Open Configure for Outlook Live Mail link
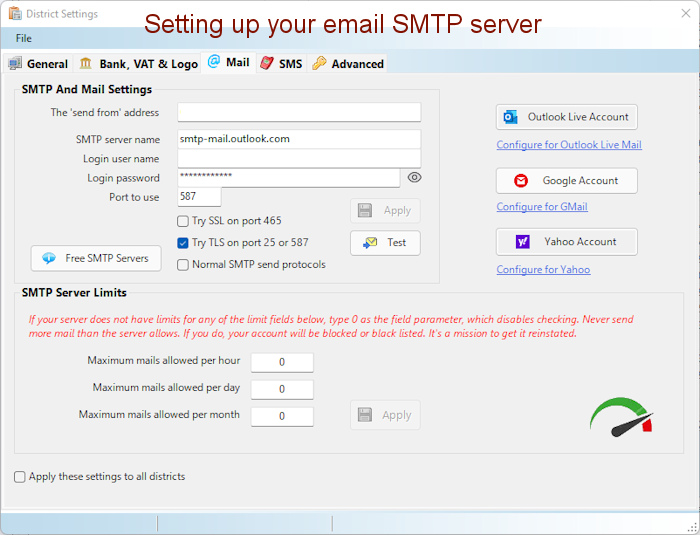Screen dimensions: 700x560 click(569, 145)
